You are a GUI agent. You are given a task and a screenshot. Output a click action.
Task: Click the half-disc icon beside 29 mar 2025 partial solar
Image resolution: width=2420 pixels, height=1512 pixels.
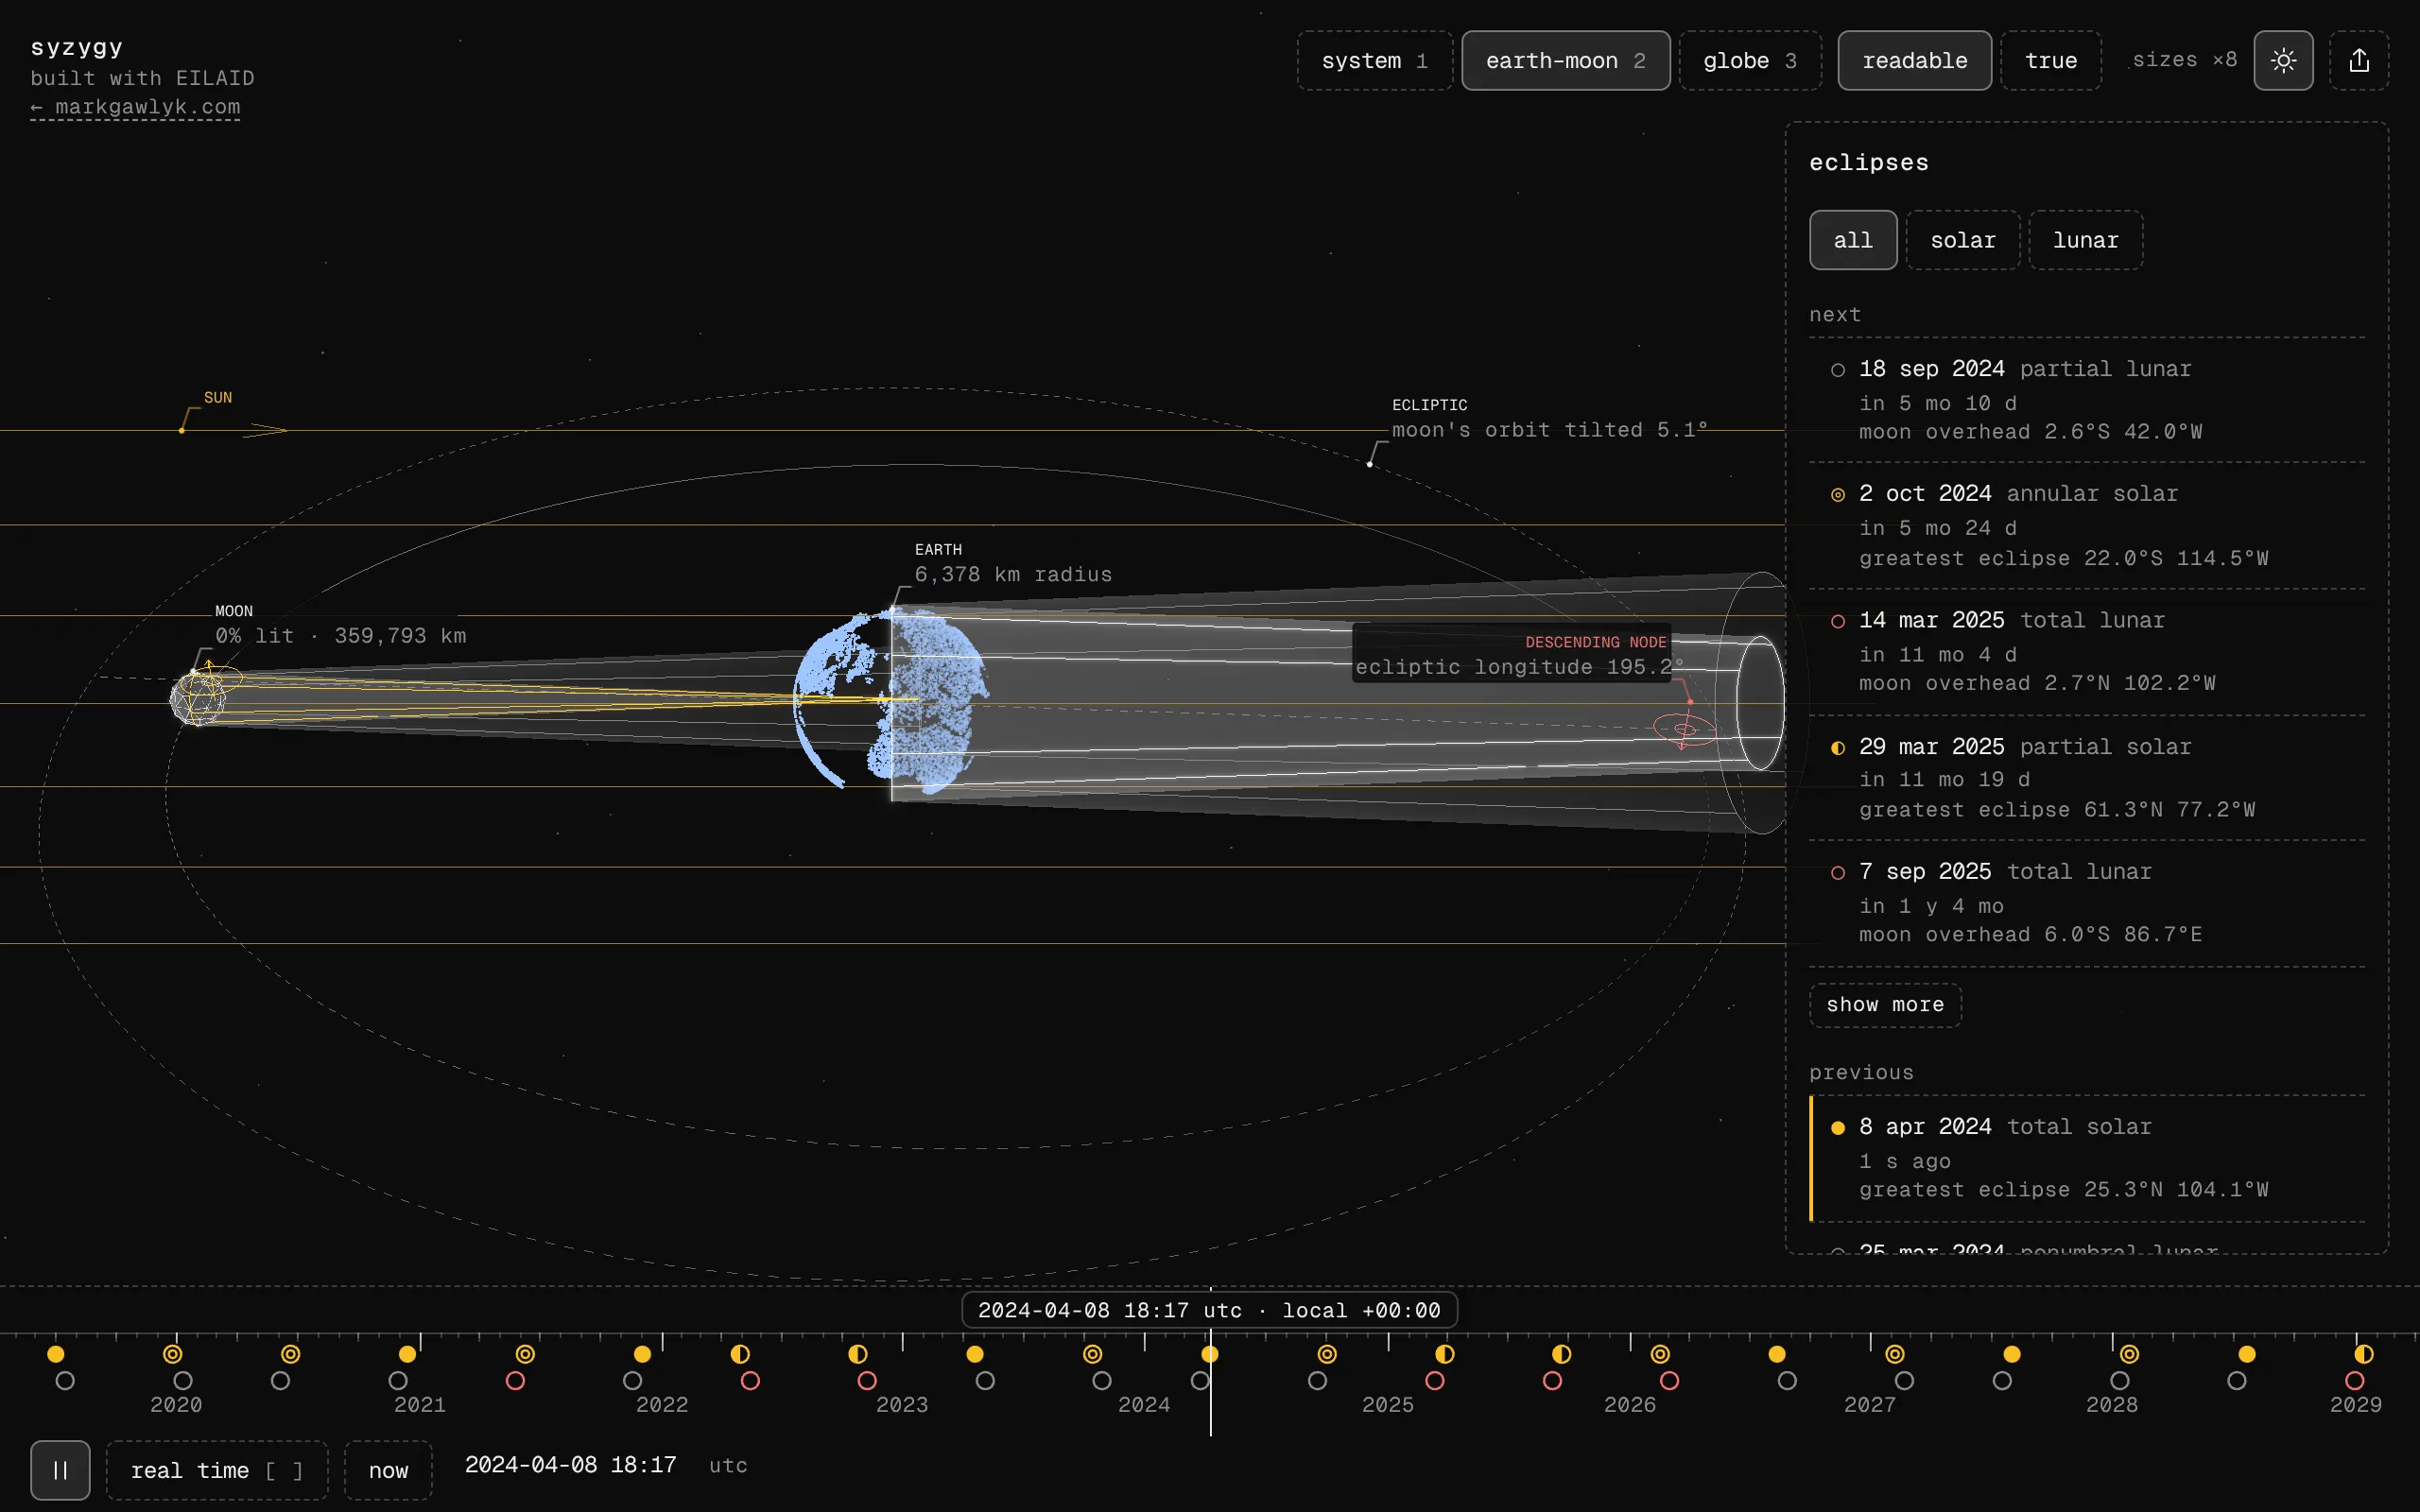[x=1838, y=748]
